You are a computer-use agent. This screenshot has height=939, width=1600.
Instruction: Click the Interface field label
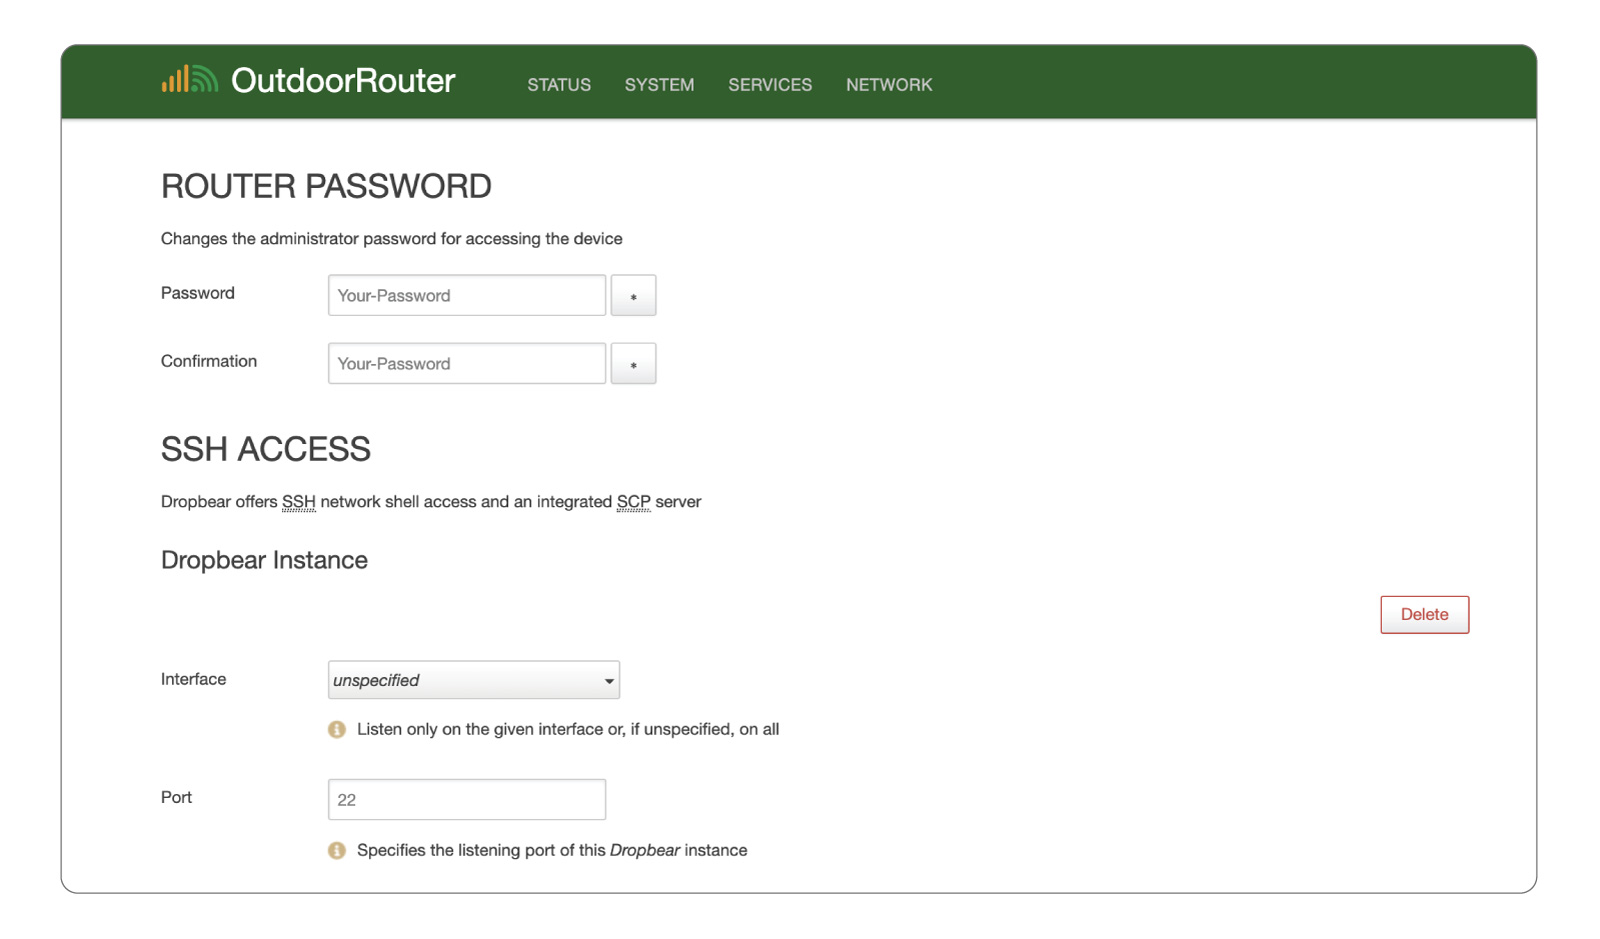pos(193,679)
